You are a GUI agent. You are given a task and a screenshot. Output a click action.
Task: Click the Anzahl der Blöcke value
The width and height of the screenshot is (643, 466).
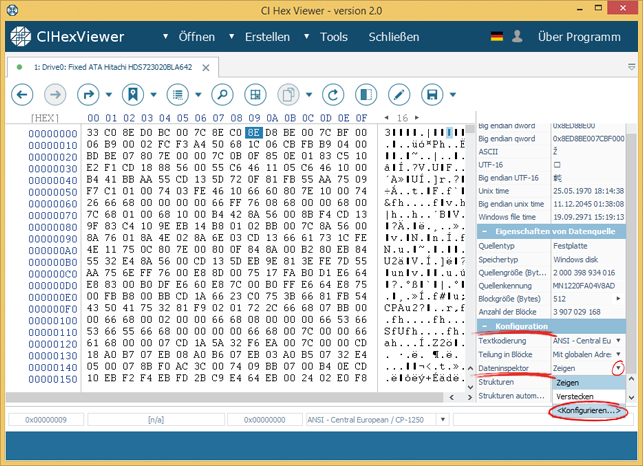coord(577,312)
